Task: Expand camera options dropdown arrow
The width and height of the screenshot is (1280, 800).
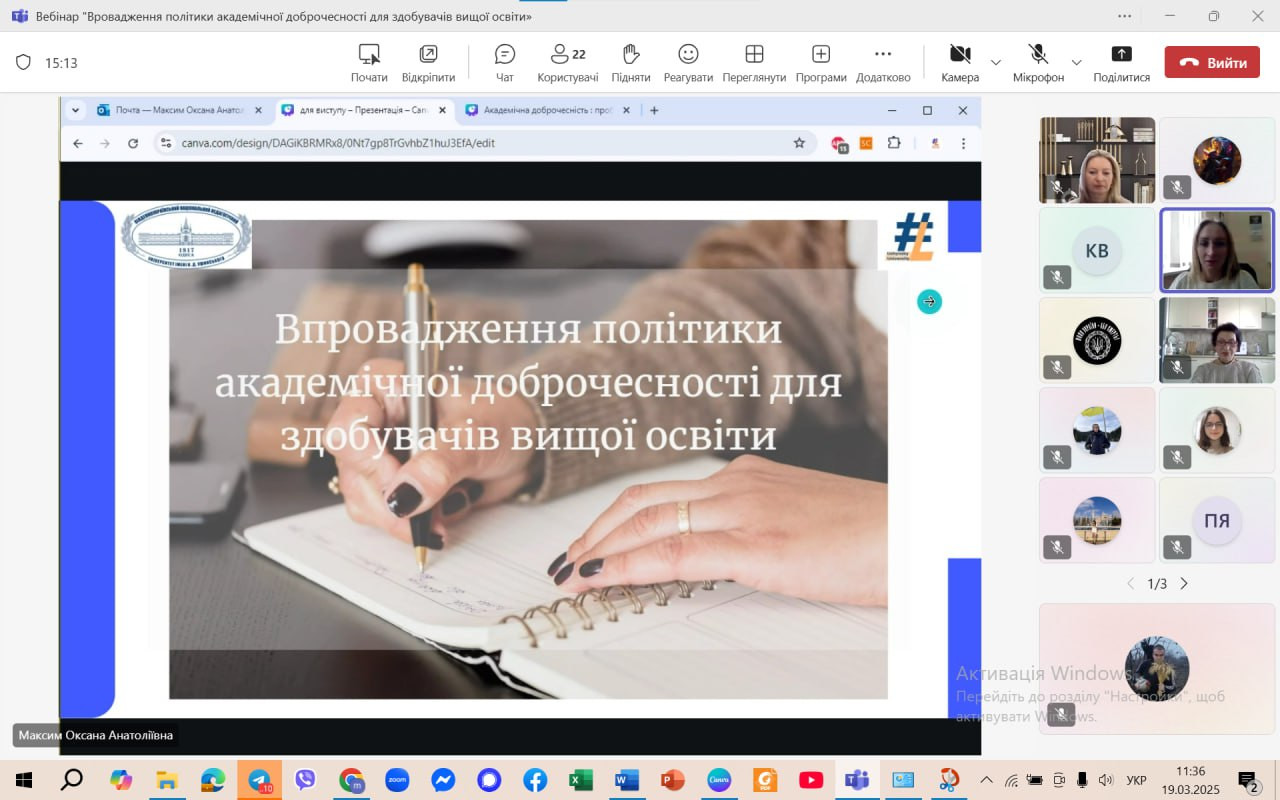Action: [996, 62]
